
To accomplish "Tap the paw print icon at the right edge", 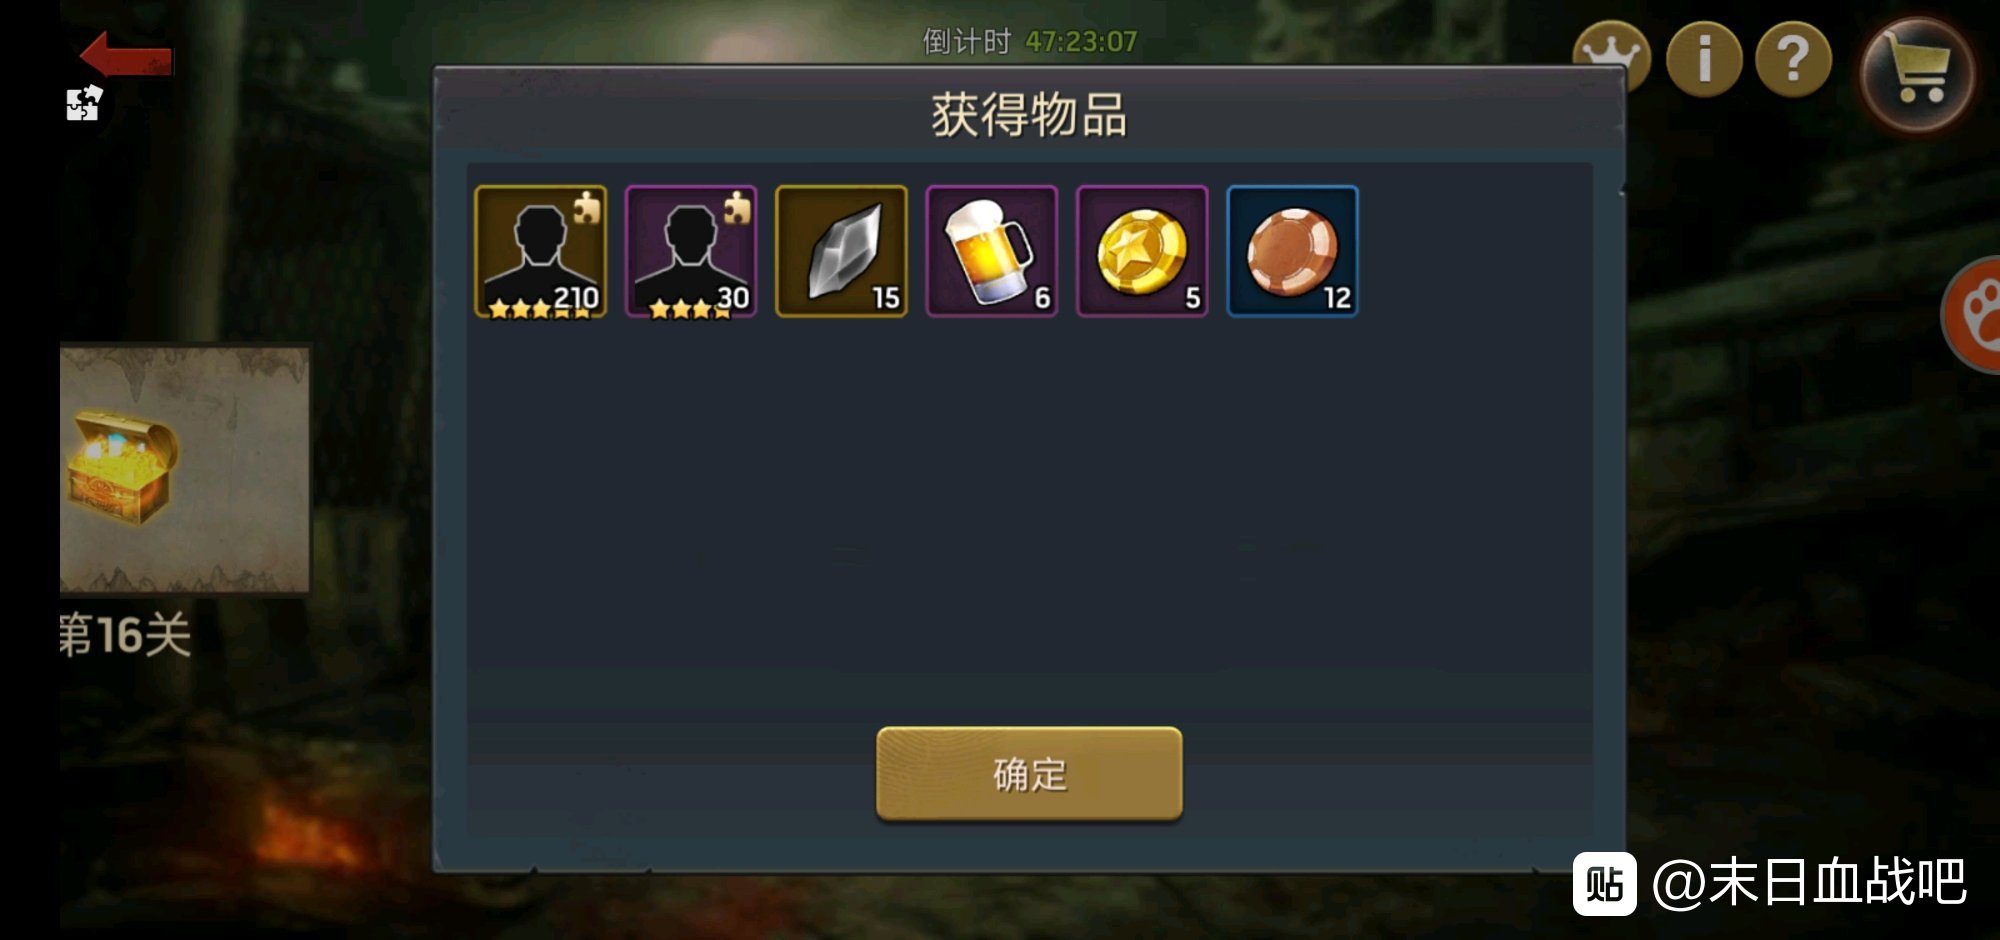I will pyautogui.click(x=1972, y=315).
